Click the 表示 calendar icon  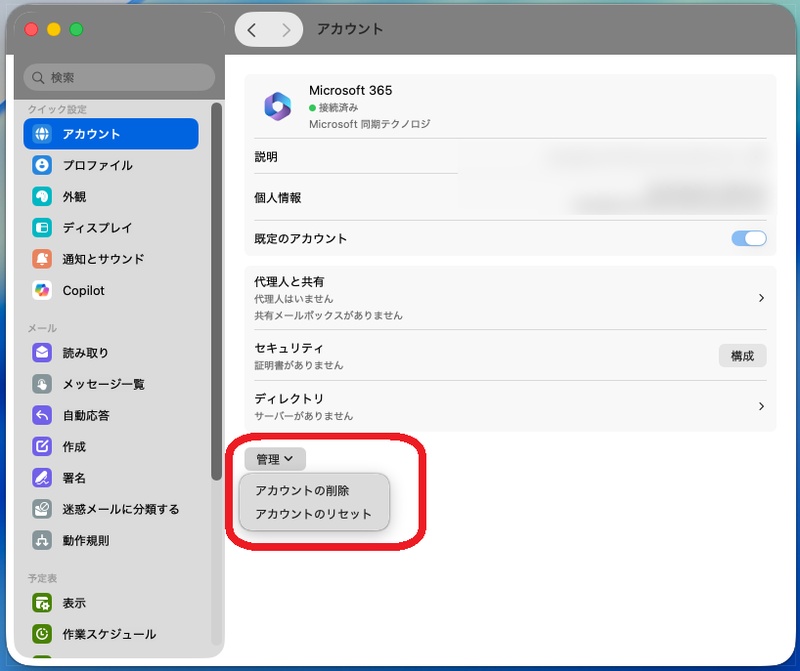tap(42, 603)
